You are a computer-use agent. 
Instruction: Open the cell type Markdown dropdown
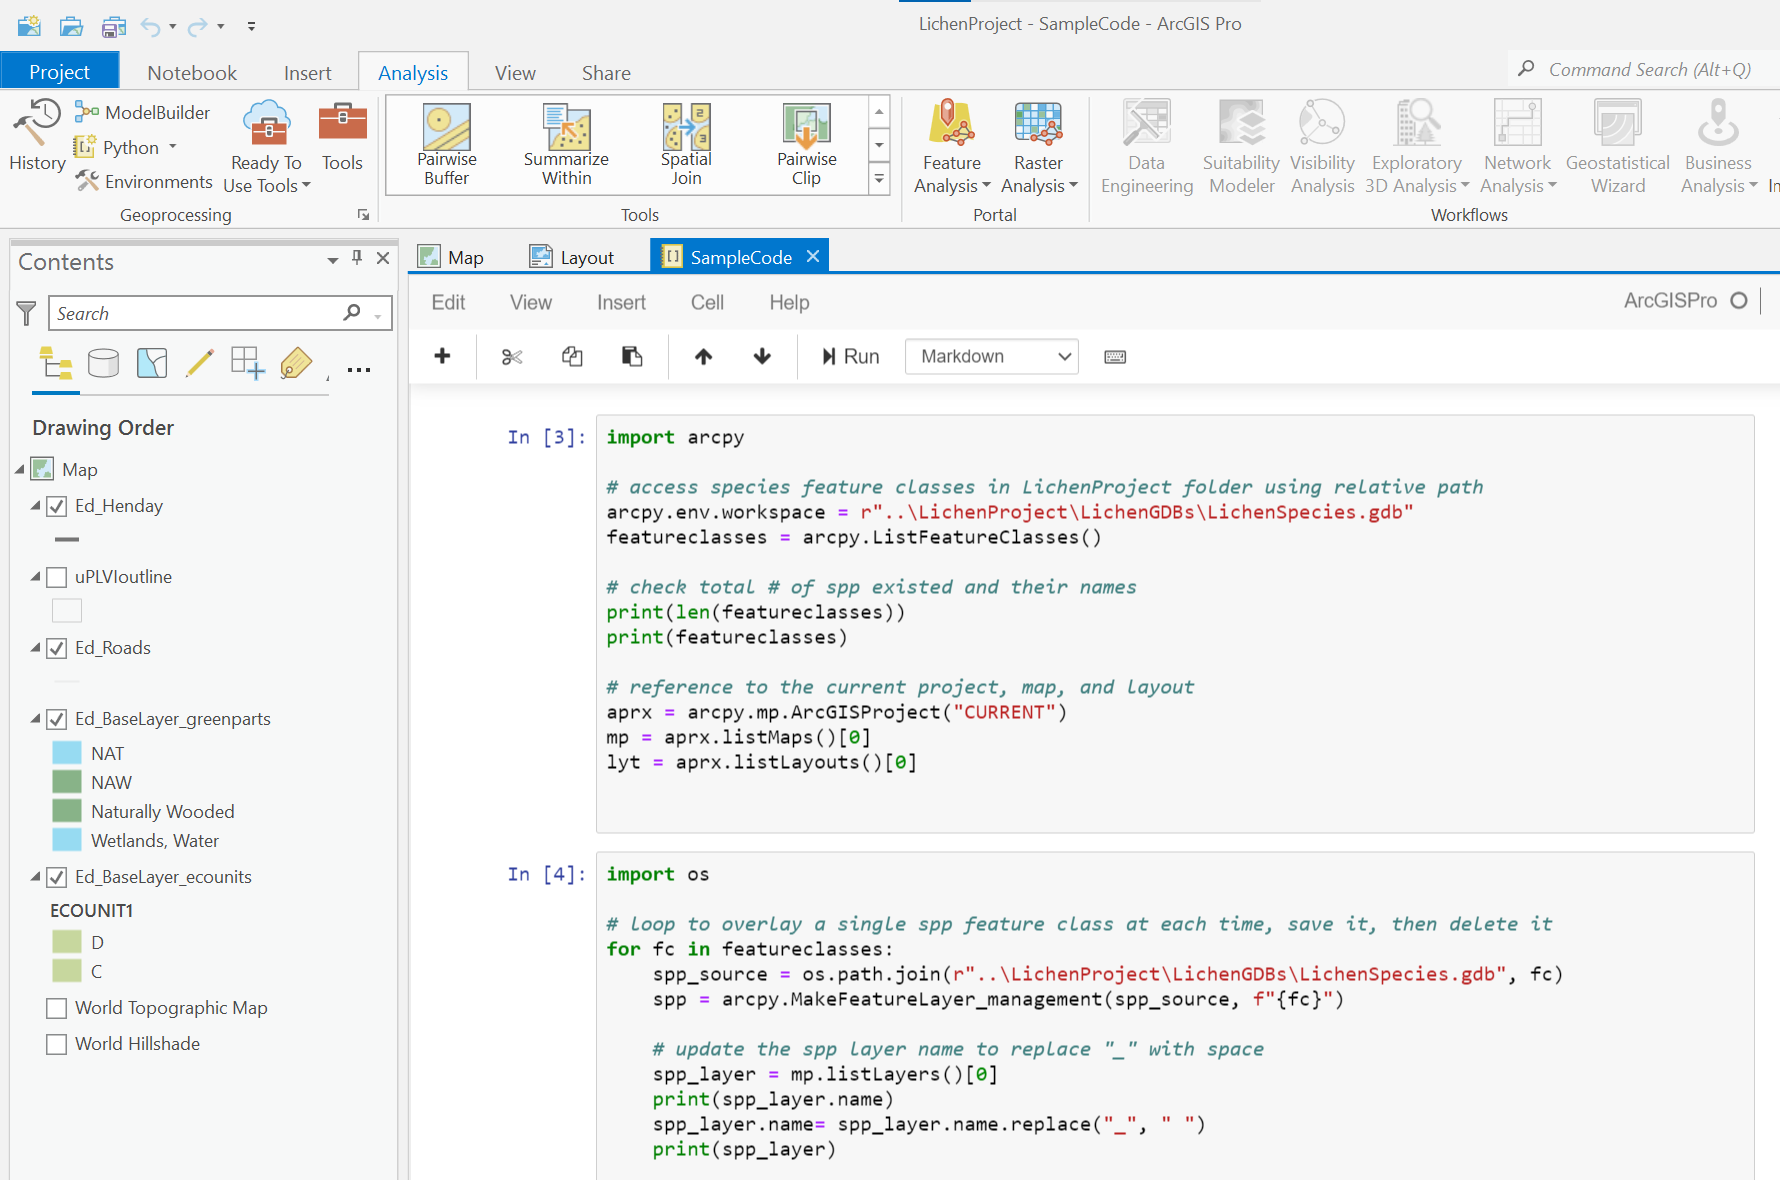point(991,357)
